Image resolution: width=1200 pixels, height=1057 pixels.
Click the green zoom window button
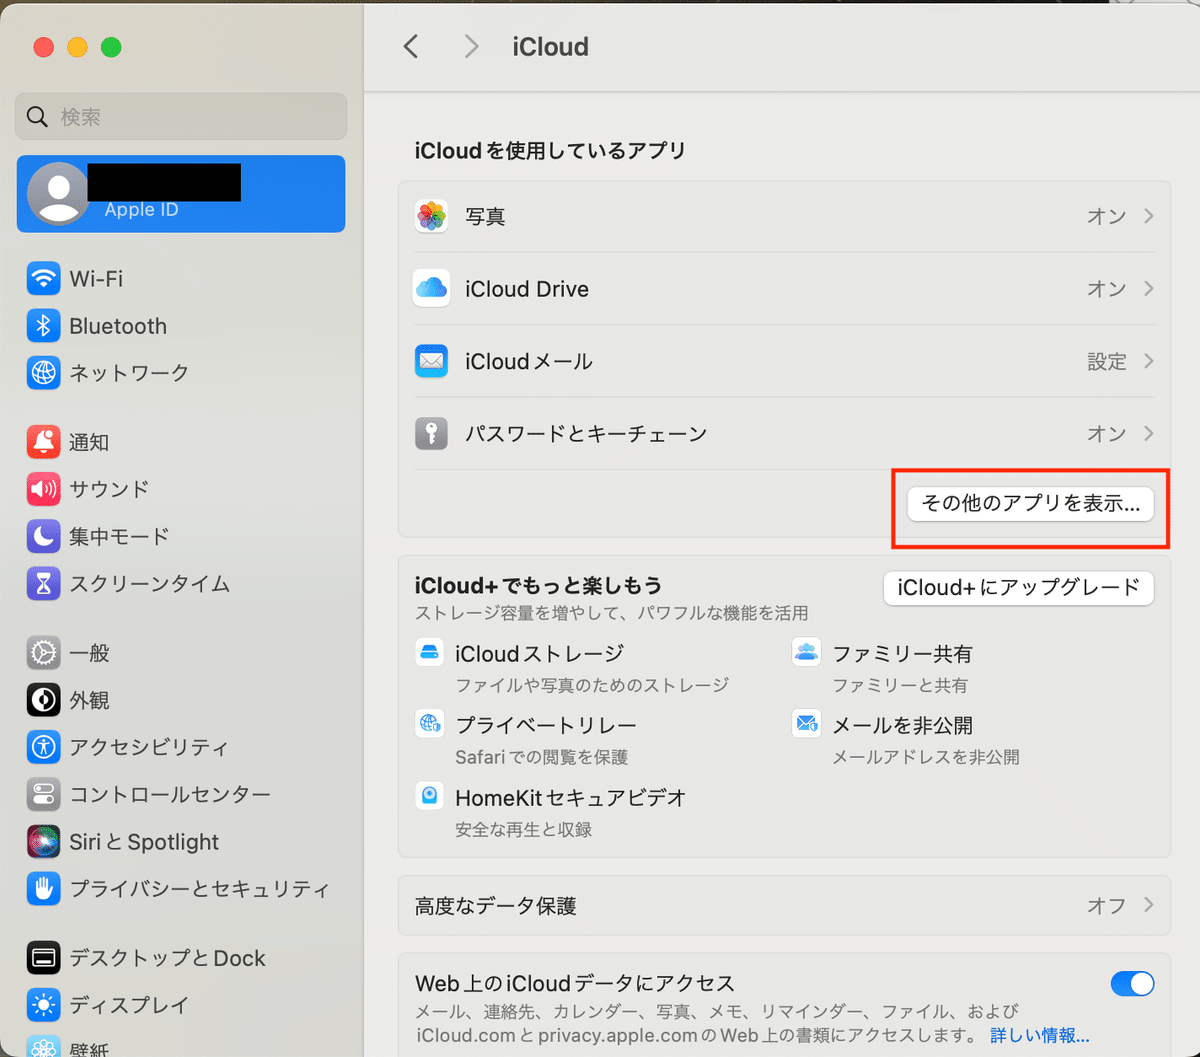(x=111, y=47)
